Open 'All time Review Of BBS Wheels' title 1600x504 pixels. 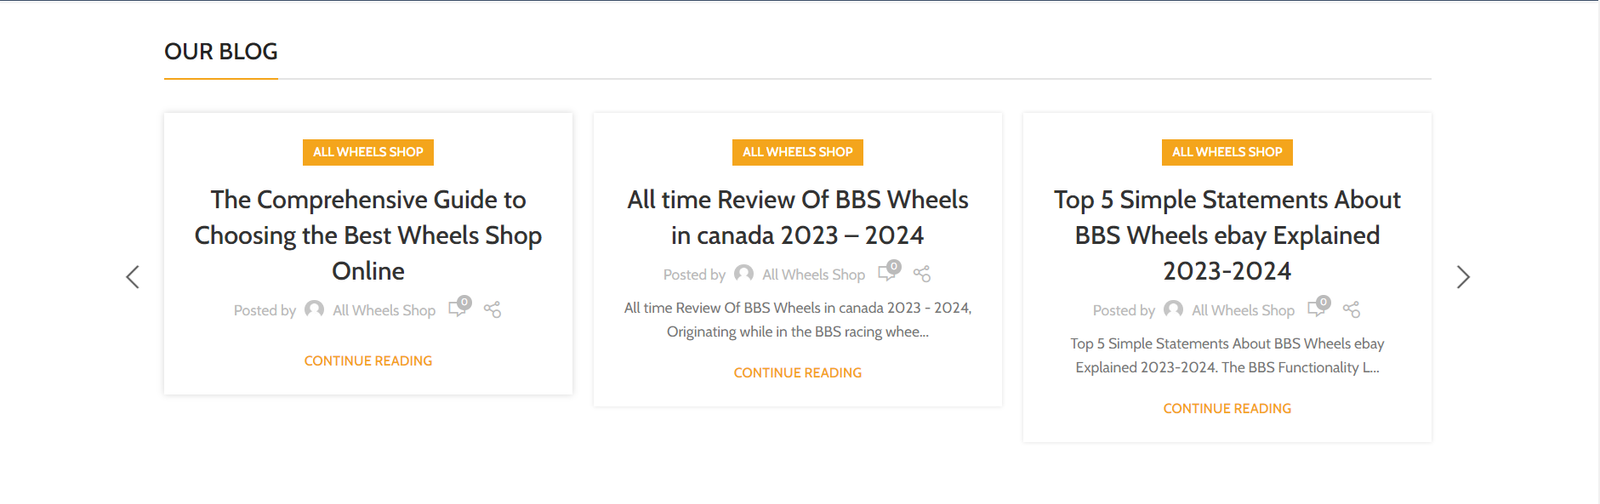tap(797, 217)
